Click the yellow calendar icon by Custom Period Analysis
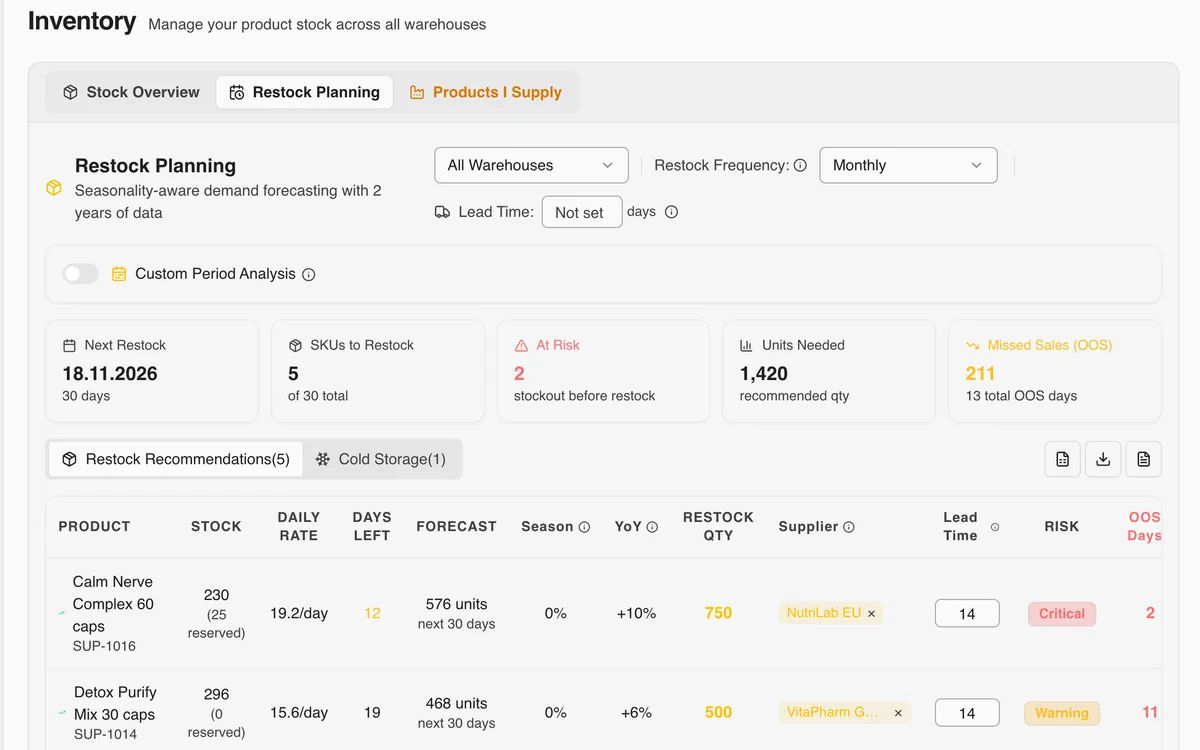This screenshot has width=1200, height=750. click(x=119, y=274)
